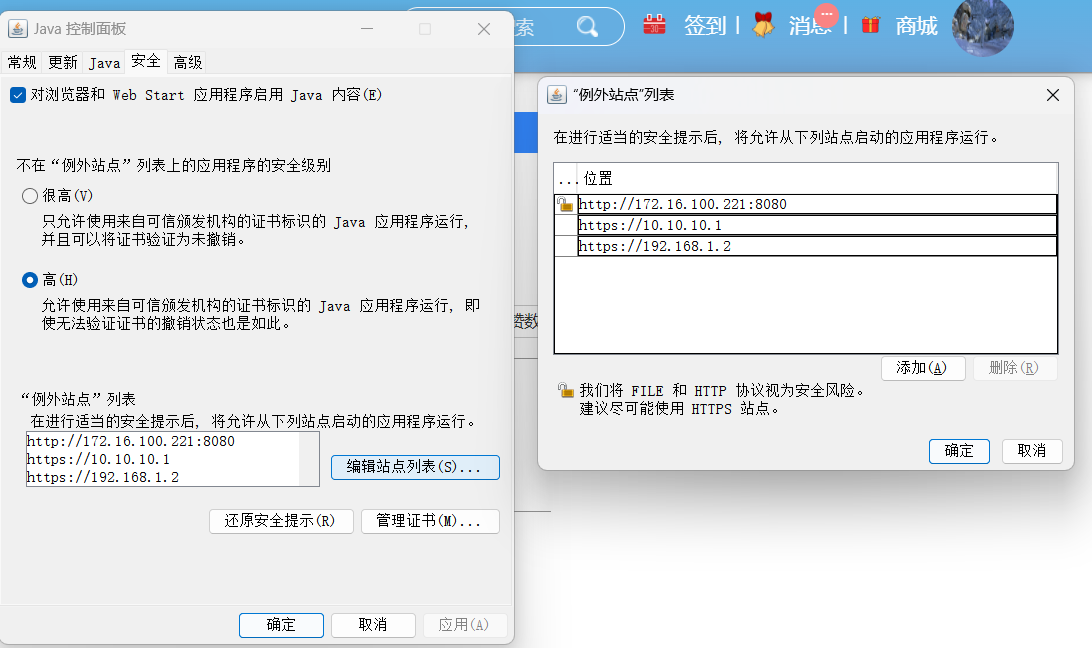This screenshot has width=1092, height=648.
Task: Click 取消 in the "例外站点"列表 dialog
Action: [1032, 451]
